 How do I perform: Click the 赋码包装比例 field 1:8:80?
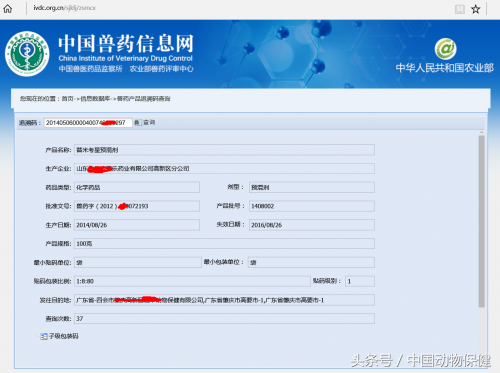click(192, 281)
